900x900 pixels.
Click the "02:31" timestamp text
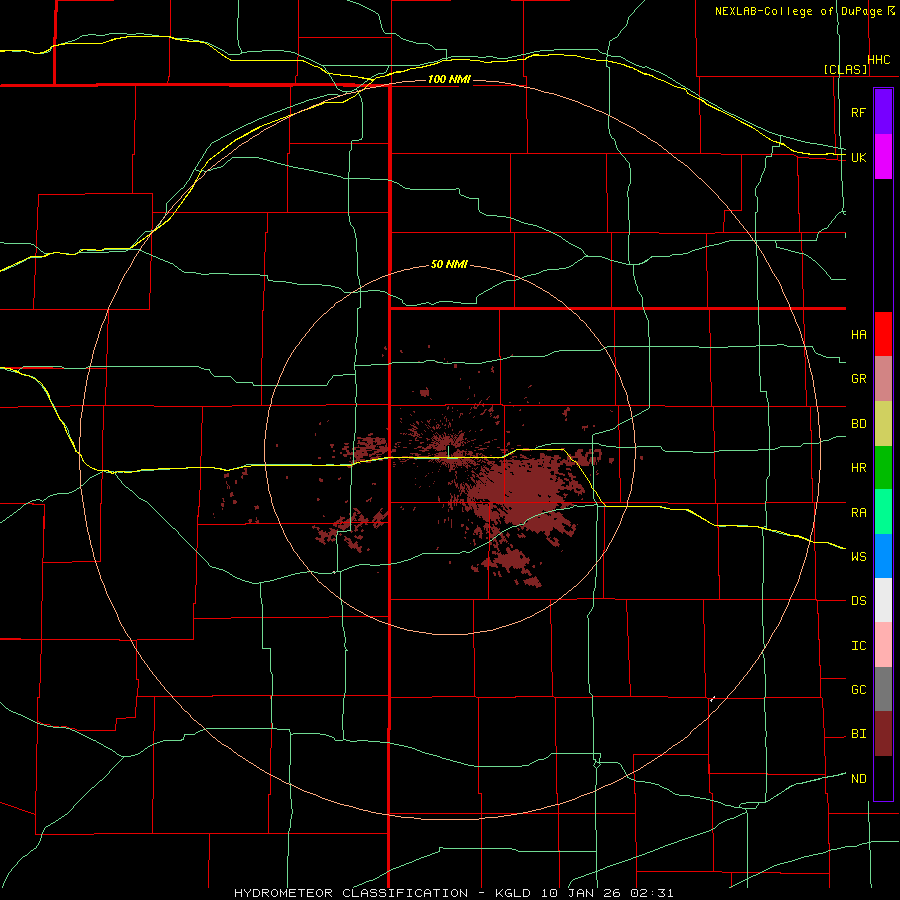pyautogui.click(x=651, y=893)
